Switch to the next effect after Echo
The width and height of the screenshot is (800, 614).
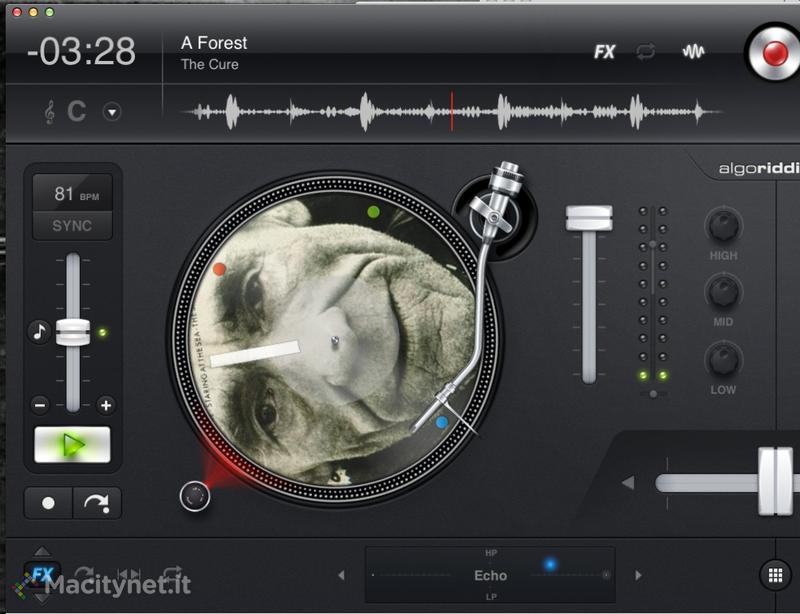(x=638, y=575)
